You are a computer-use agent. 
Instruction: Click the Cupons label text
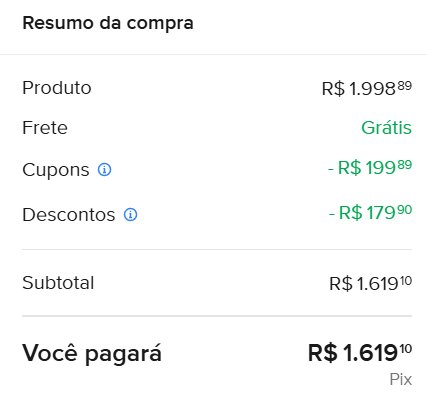(x=56, y=170)
